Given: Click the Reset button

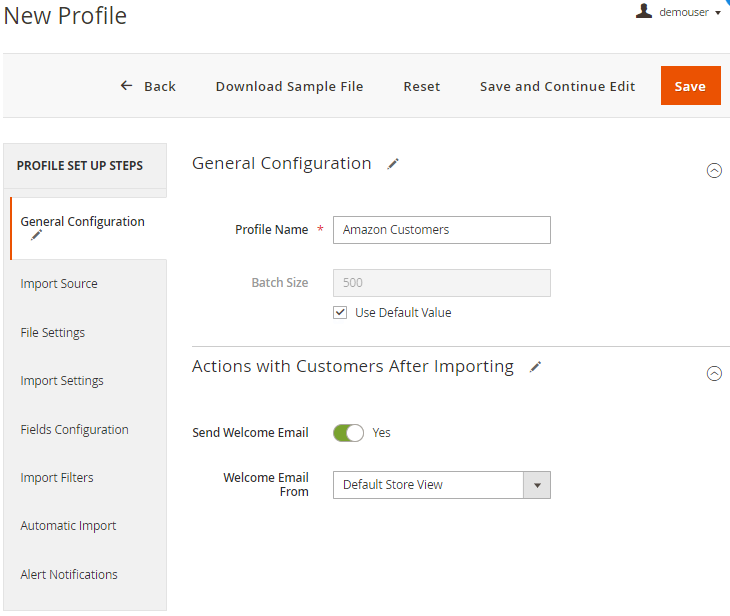Looking at the screenshot, I should (421, 86).
